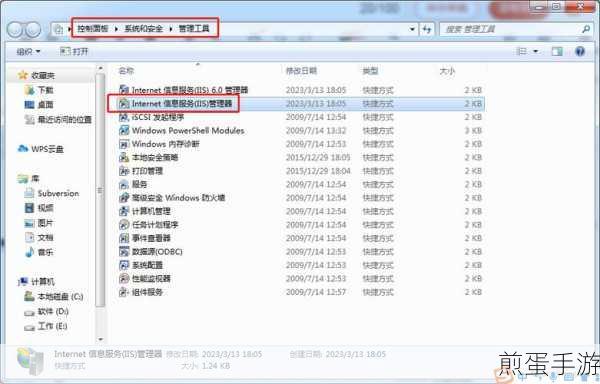The image size is (600, 384).
Task: Click the search magnifier icon
Action: coord(586,29)
